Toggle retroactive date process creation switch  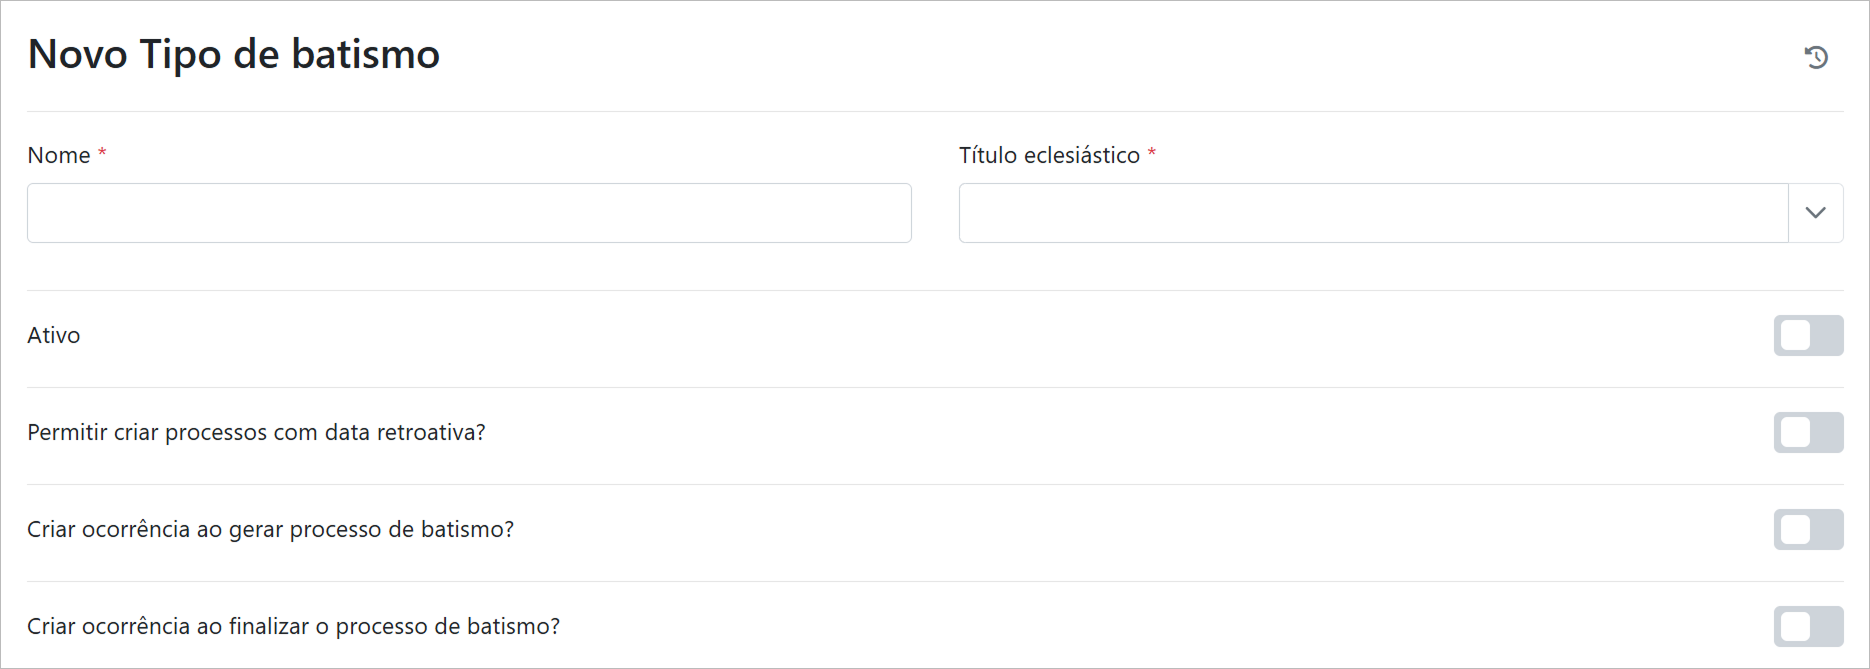pyautogui.click(x=1808, y=433)
